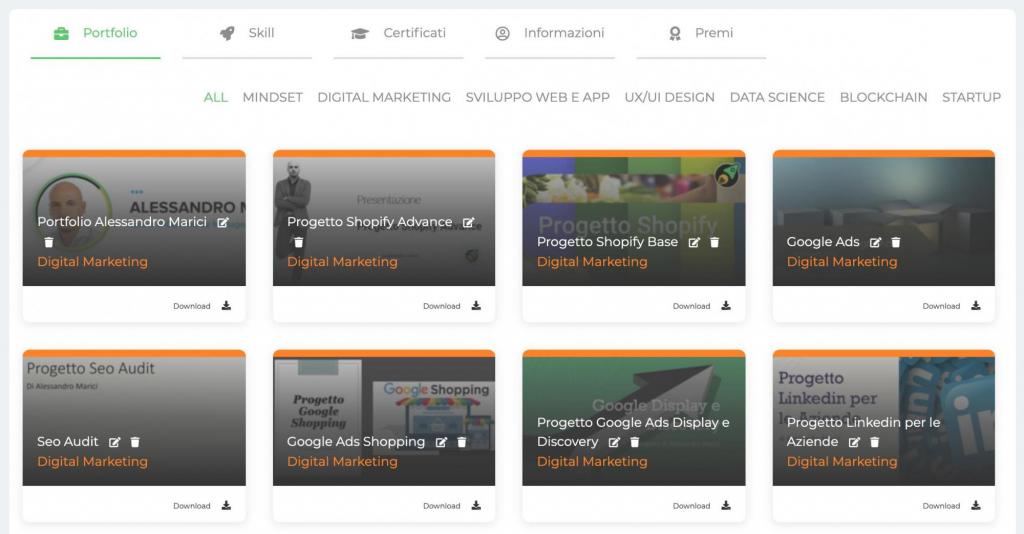This screenshot has height=534, width=1024.
Task: Click Download text on Progetto Linkedin card
Action: pyautogui.click(x=941, y=506)
